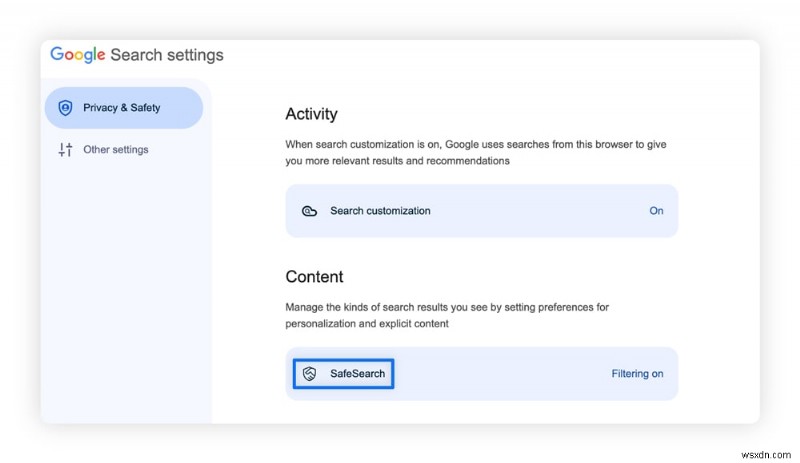Image resolution: width=800 pixels, height=463 pixels.
Task: Click the Search settings page title
Action: [167, 55]
